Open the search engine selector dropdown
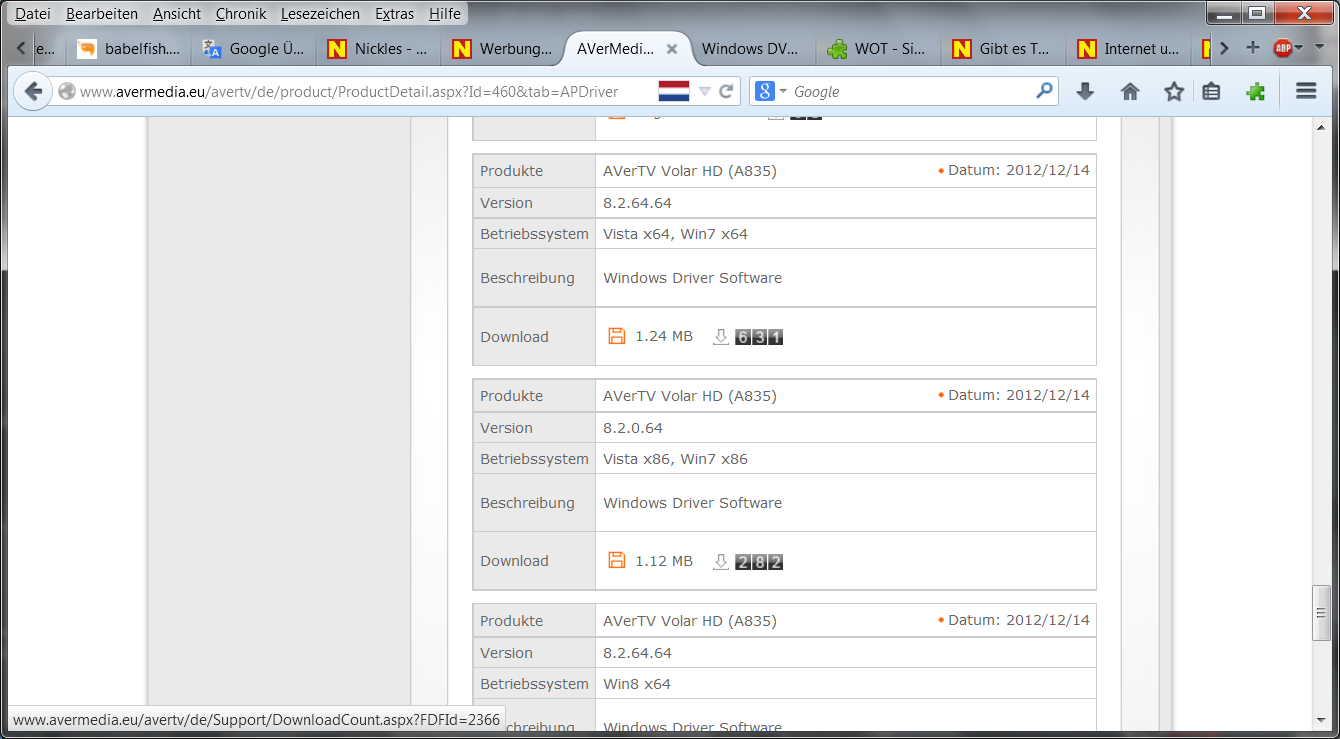This screenshot has height=739, width=1340. coord(783,91)
